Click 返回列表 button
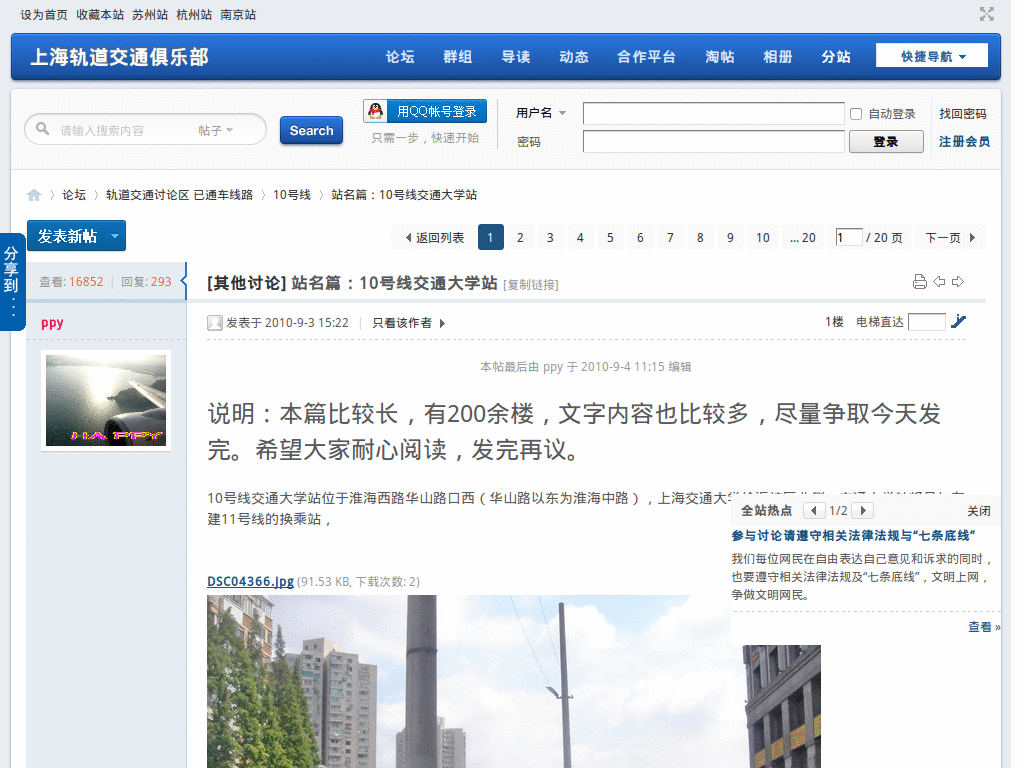Viewport: 1024px width, 768px height. pyautogui.click(x=434, y=238)
